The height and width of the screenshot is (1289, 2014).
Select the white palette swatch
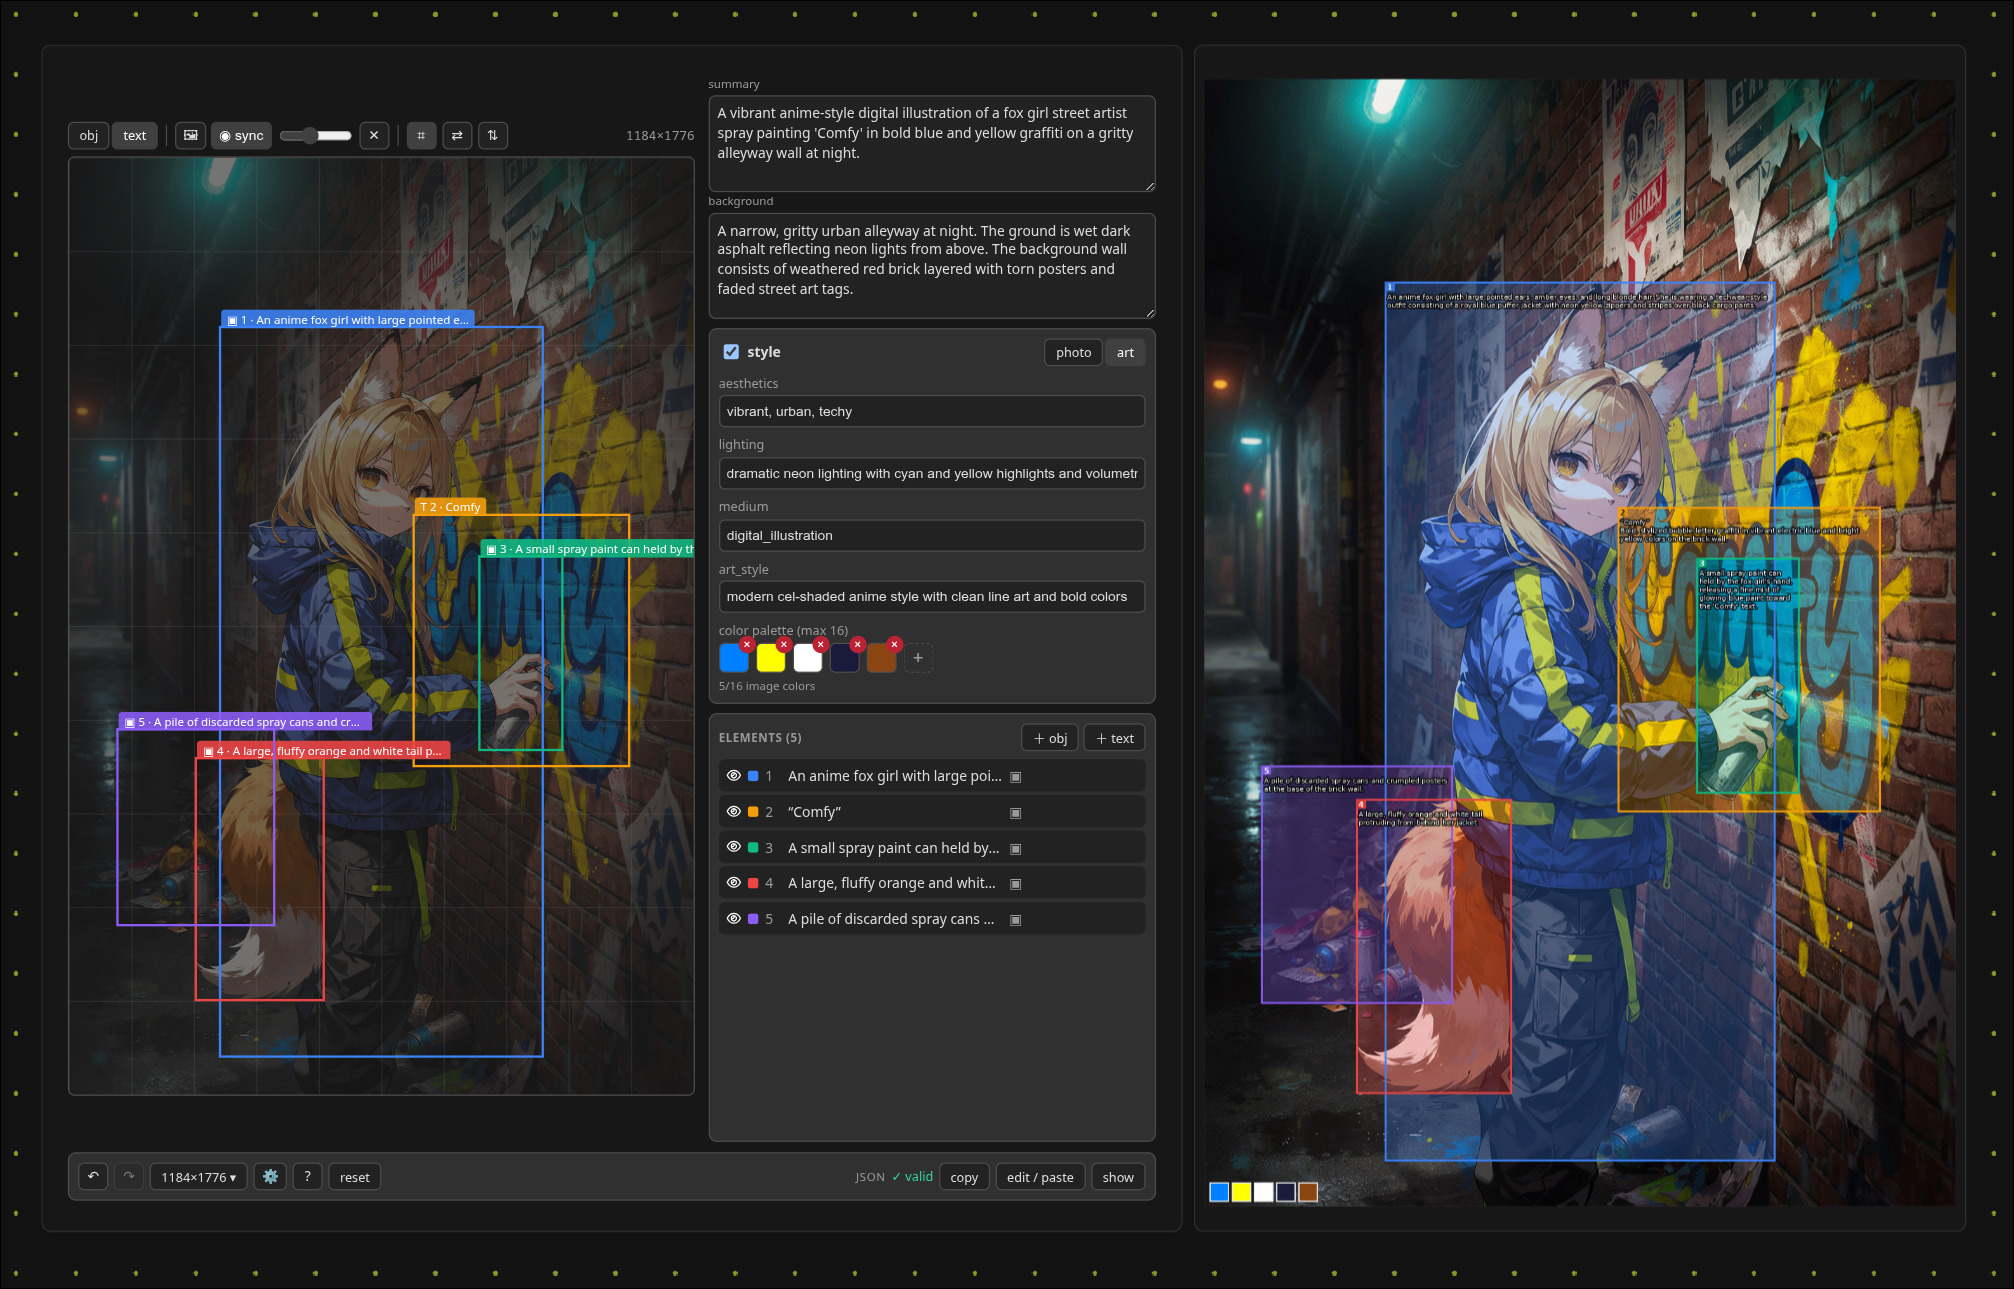tap(808, 659)
